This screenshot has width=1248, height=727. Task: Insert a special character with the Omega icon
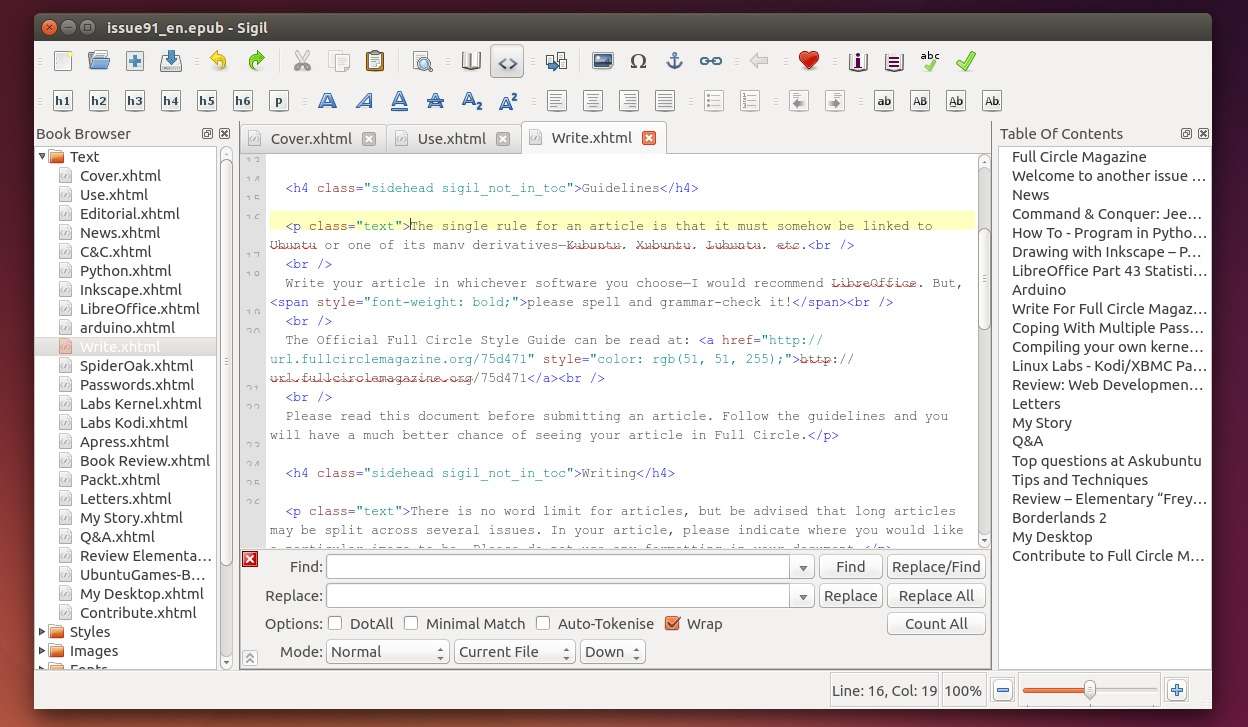(x=638, y=61)
